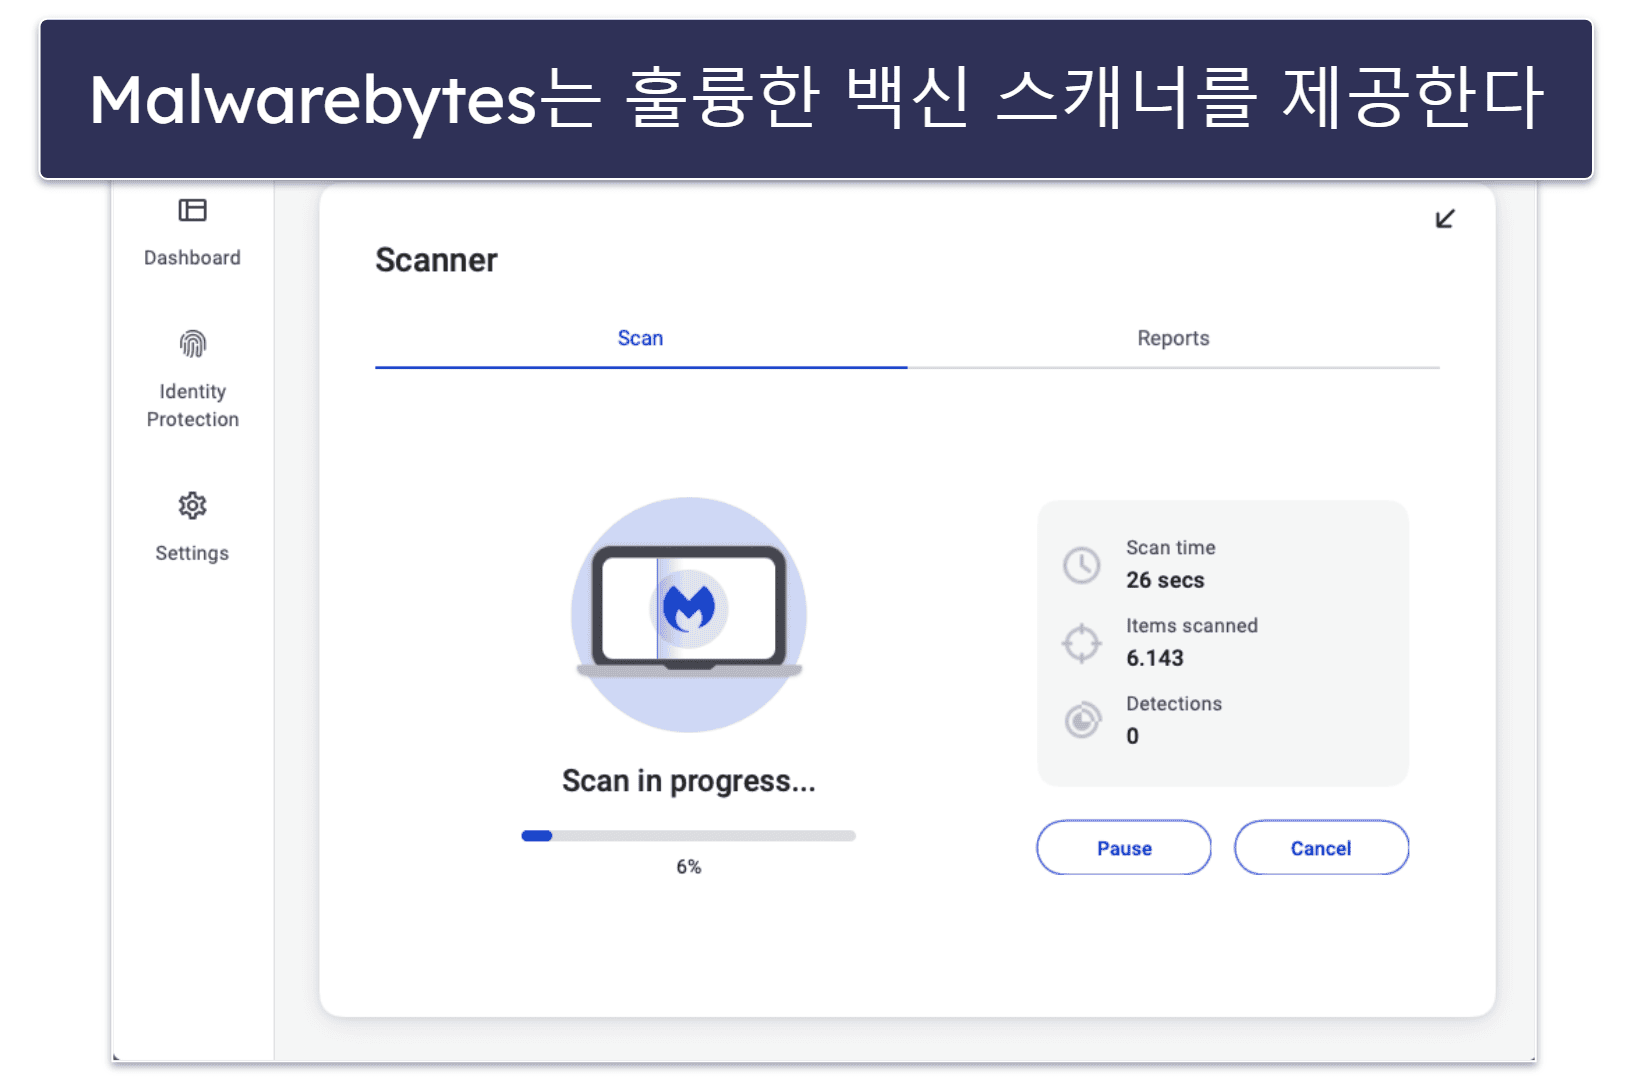Click the '26 secs' scan time value

[1165, 580]
